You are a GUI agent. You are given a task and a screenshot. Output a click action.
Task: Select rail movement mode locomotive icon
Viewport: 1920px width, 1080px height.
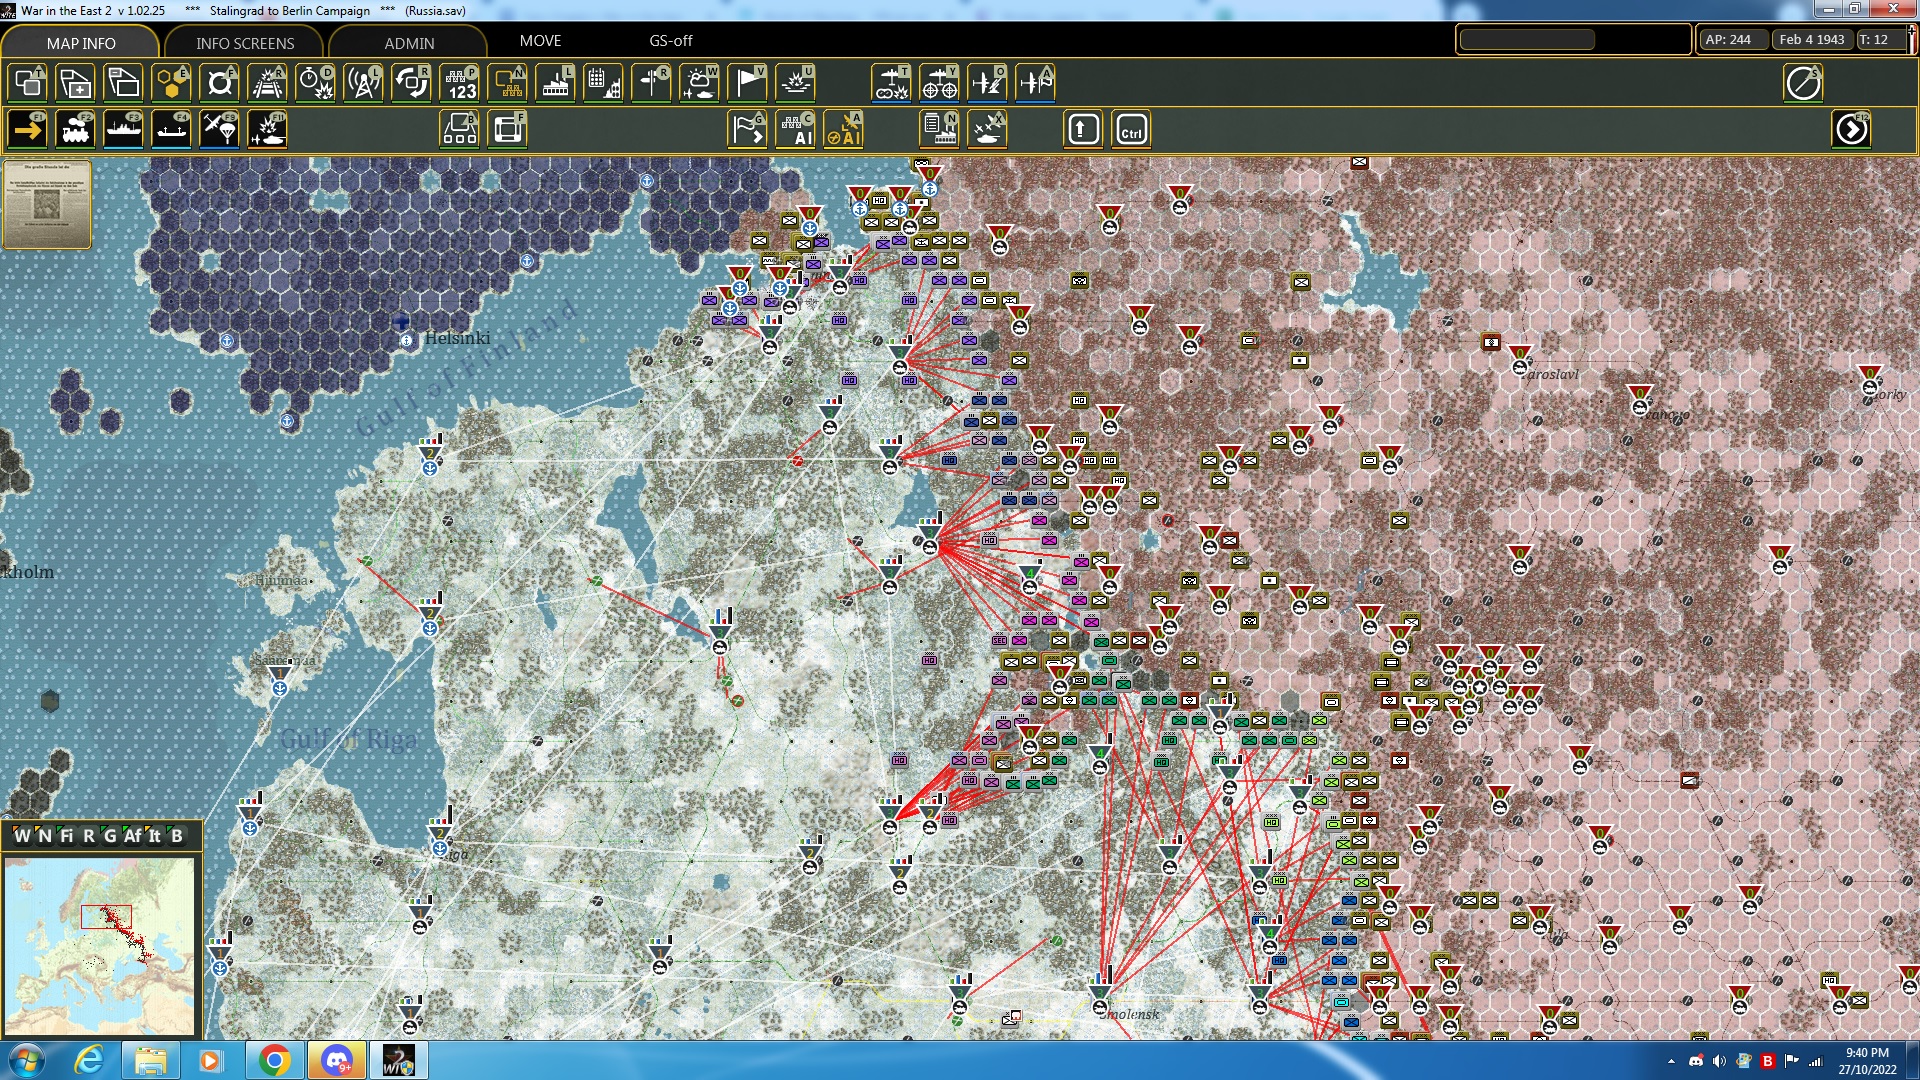click(x=76, y=130)
